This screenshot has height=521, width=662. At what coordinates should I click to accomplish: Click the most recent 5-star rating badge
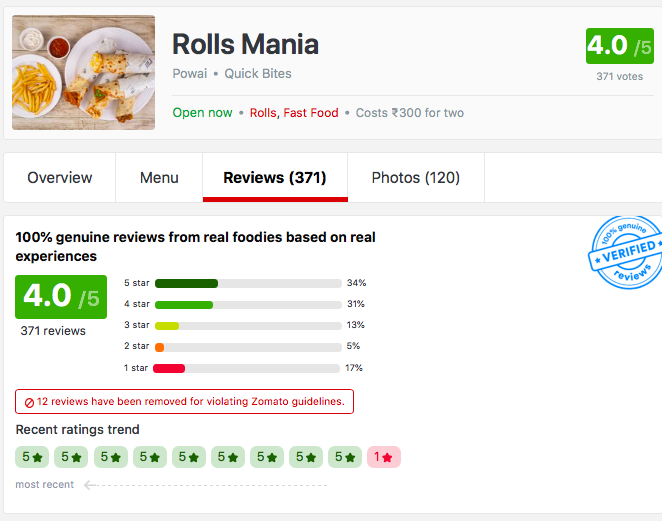tap(32, 457)
